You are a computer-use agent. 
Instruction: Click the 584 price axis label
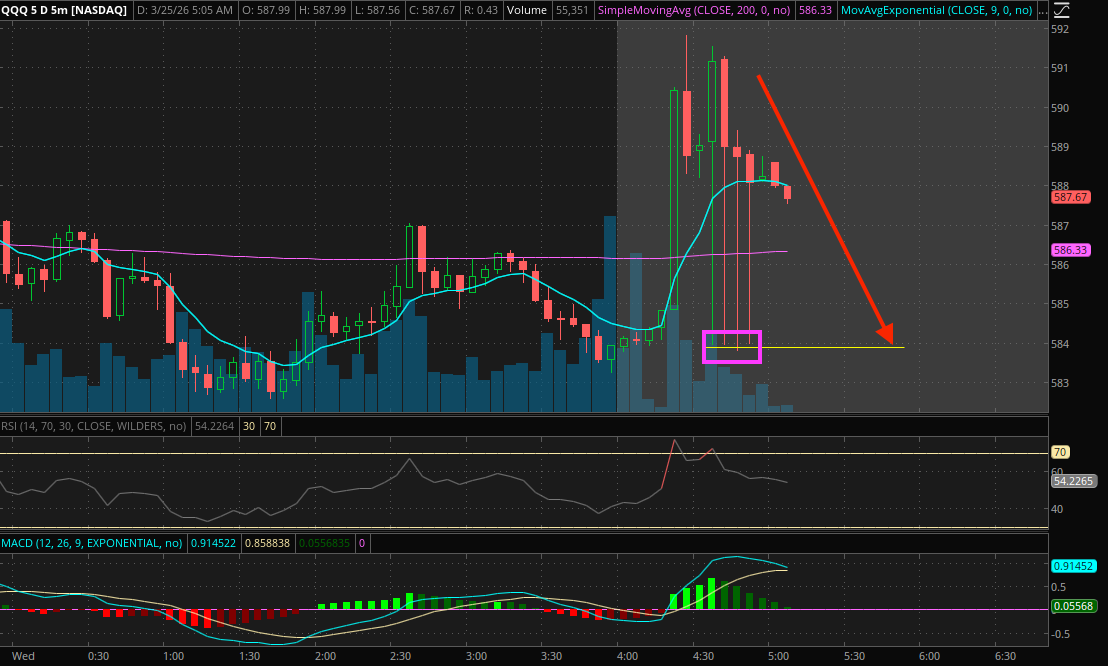click(1060, 344)
